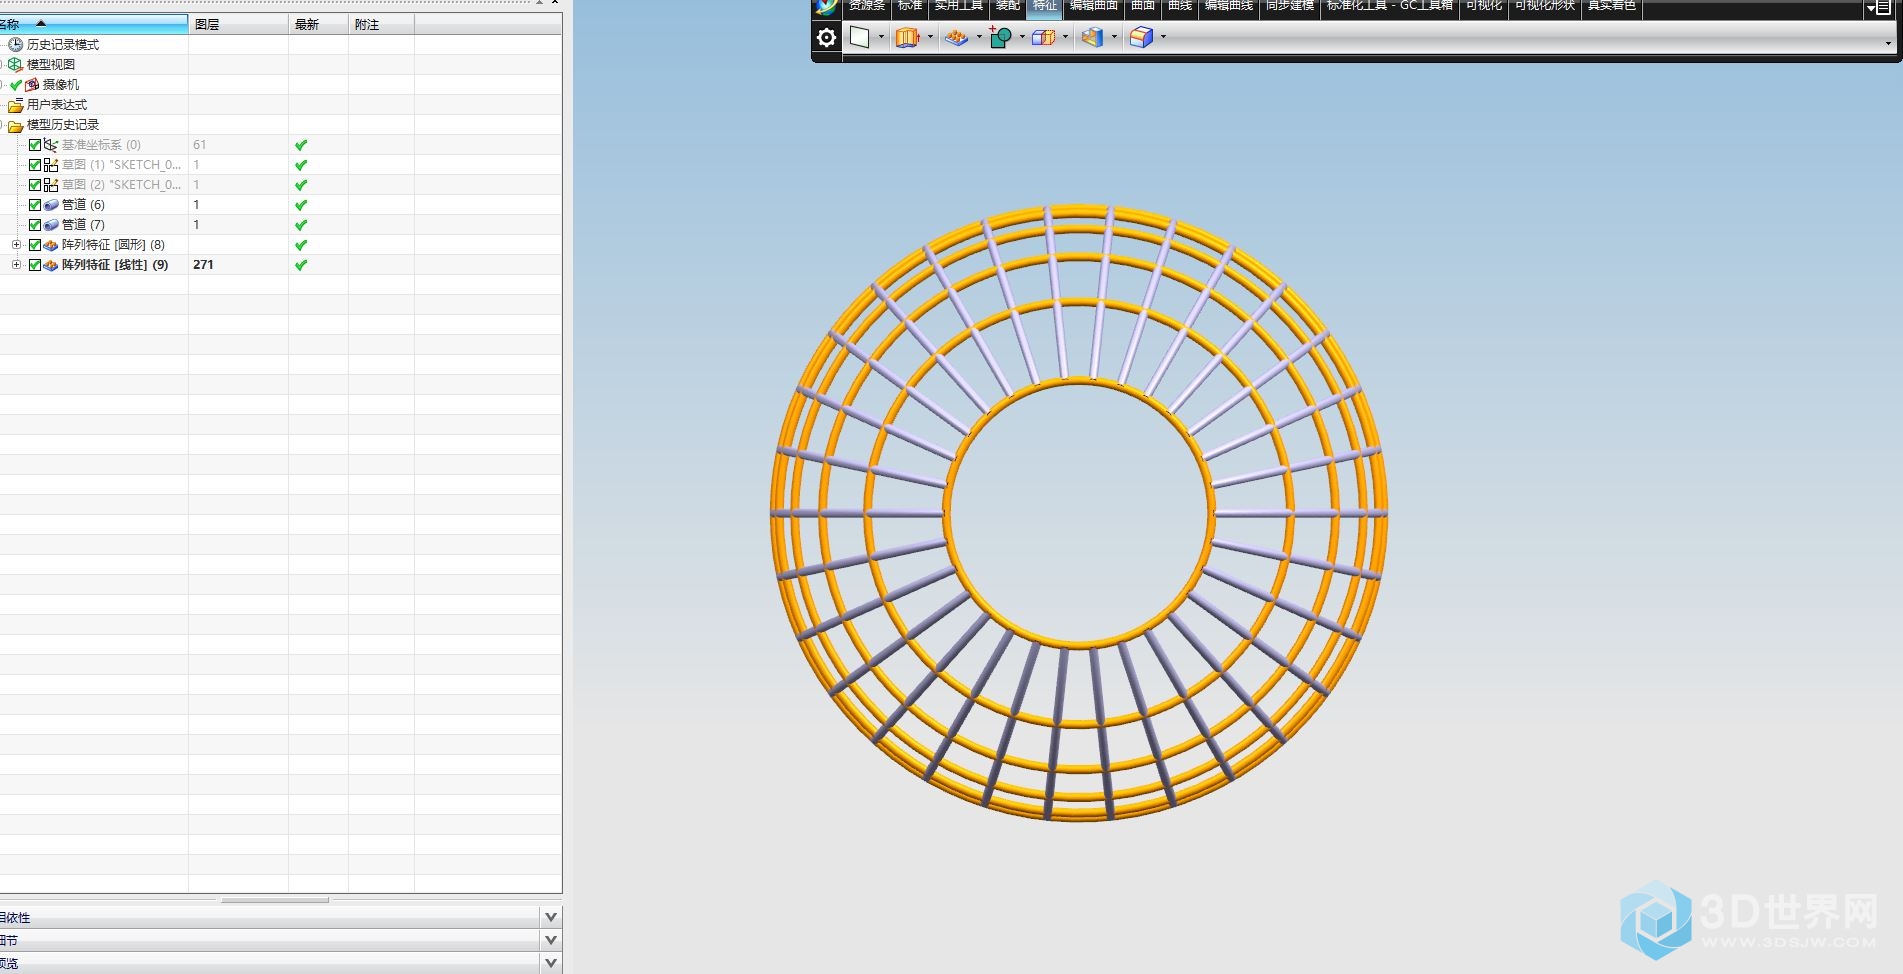Sort by the 名称 column header
The image size is (1903, 974).
[93, 24]
